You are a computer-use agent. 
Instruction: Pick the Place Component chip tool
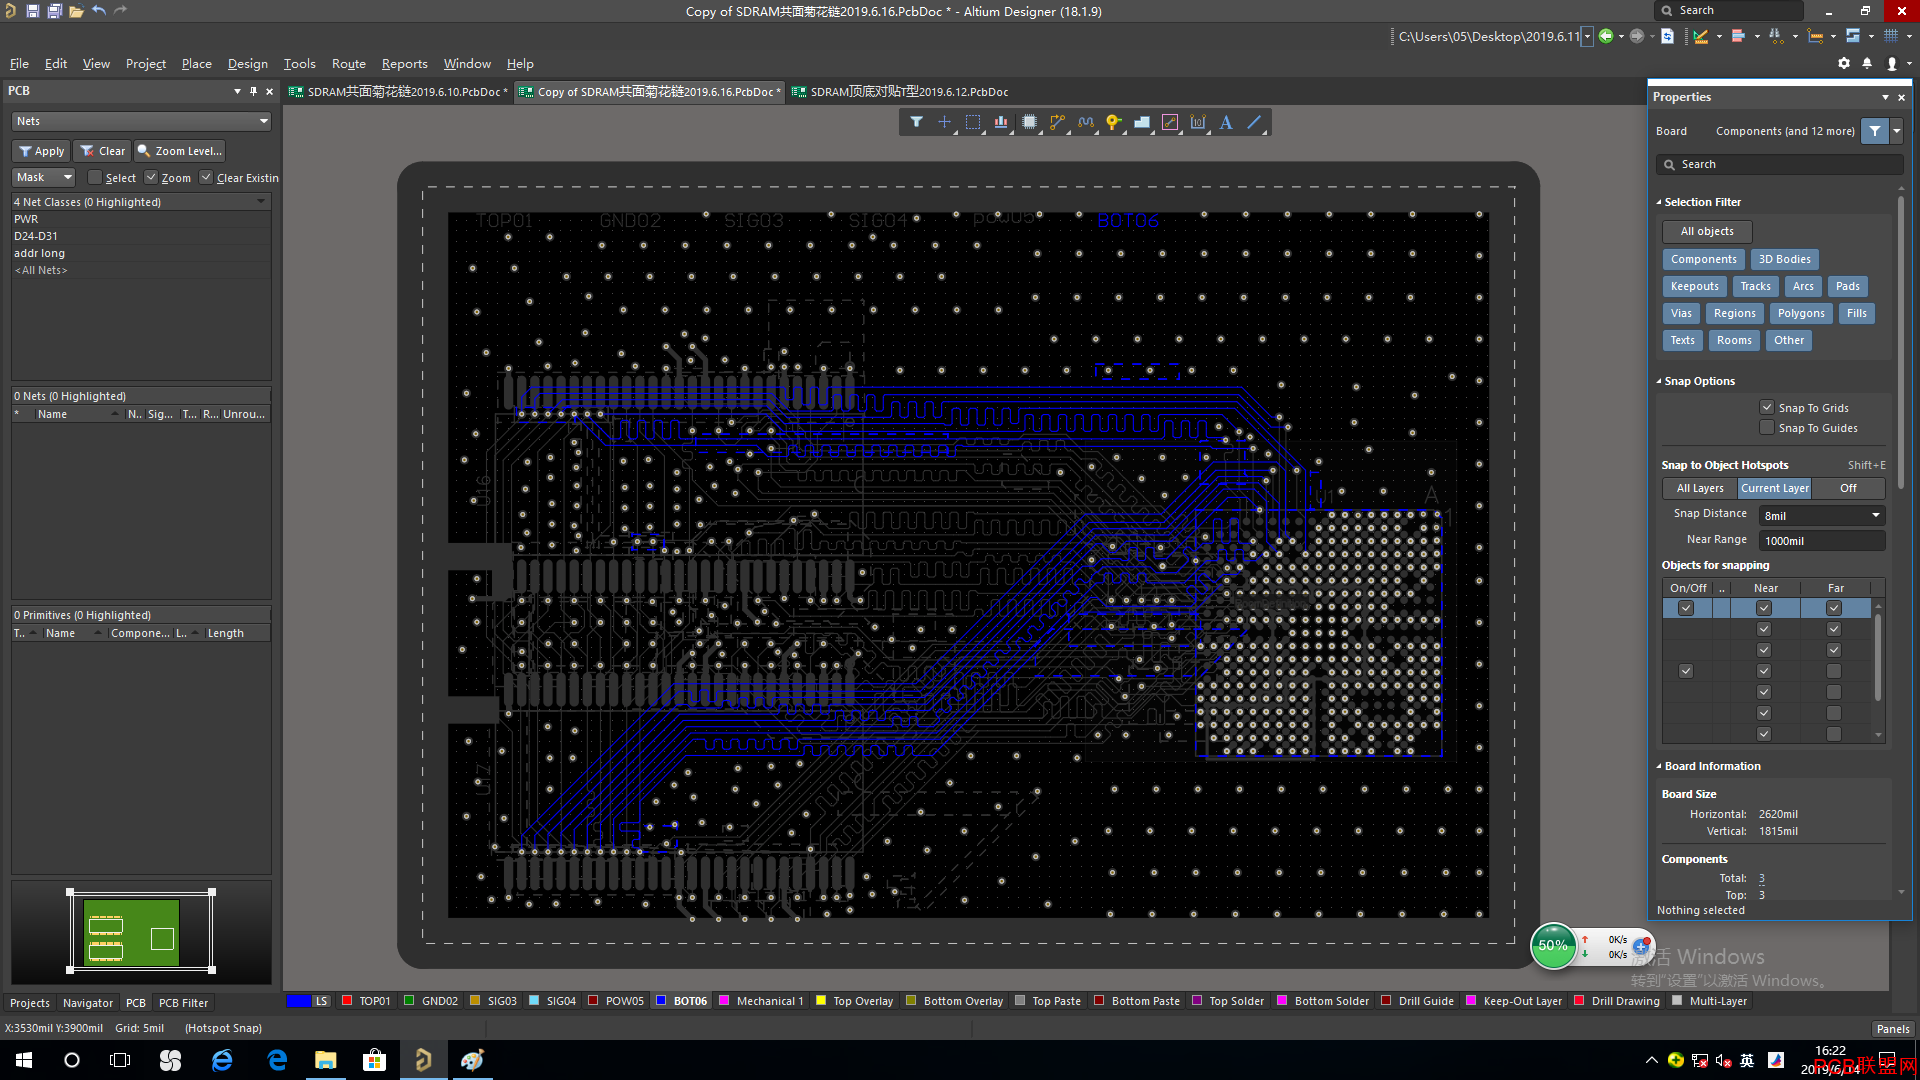click(x=1029, y=122)
